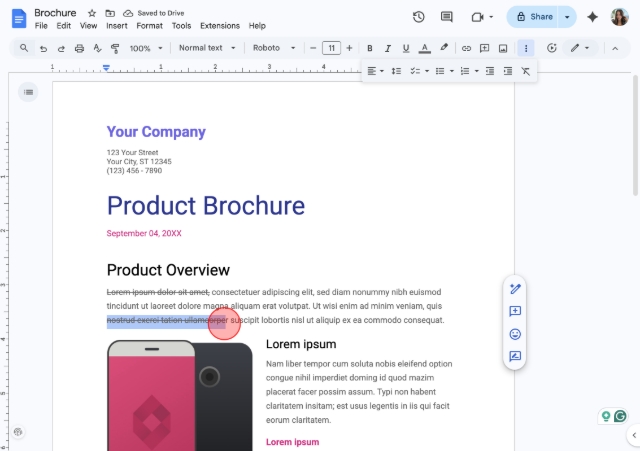This screenshot has height=451, width=640.
Task: Redo the last action
Action: click(61, 49)
